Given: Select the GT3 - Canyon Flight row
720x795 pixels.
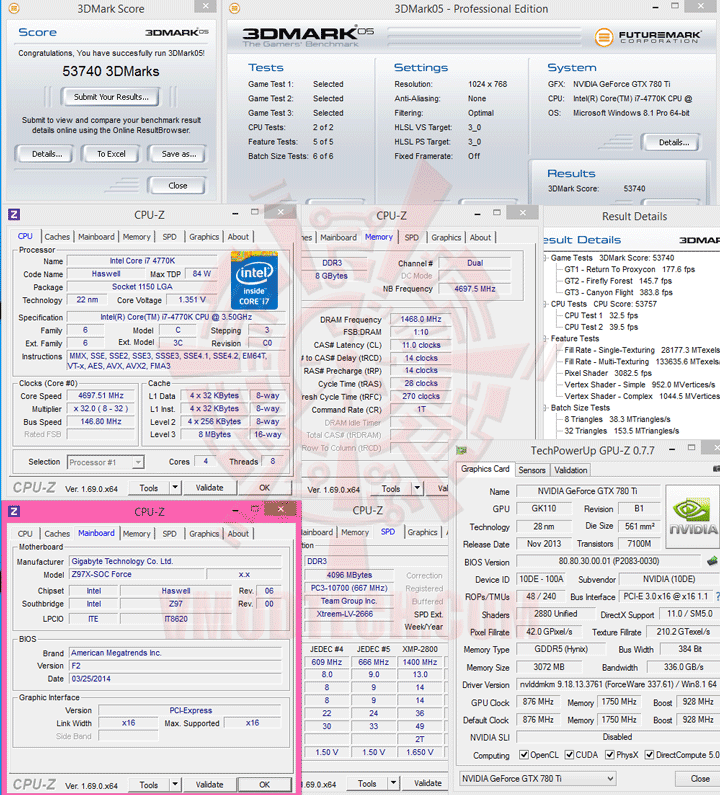Looking at the screenshot, I should click(x=618, y=293).
